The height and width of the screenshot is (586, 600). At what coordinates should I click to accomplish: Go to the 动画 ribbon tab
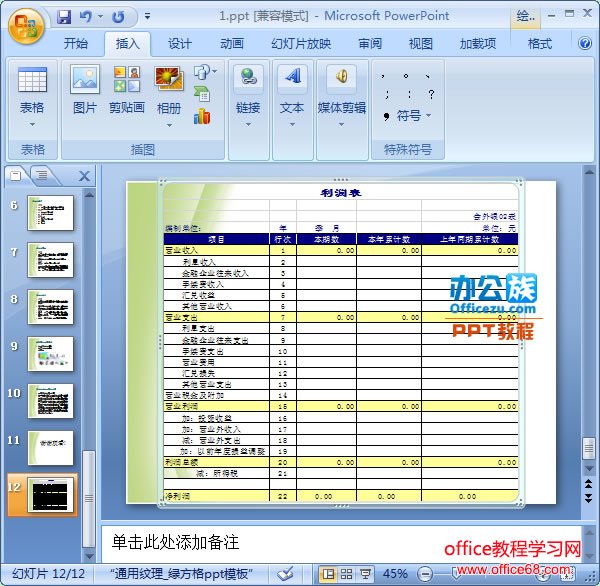coord(232,43)
